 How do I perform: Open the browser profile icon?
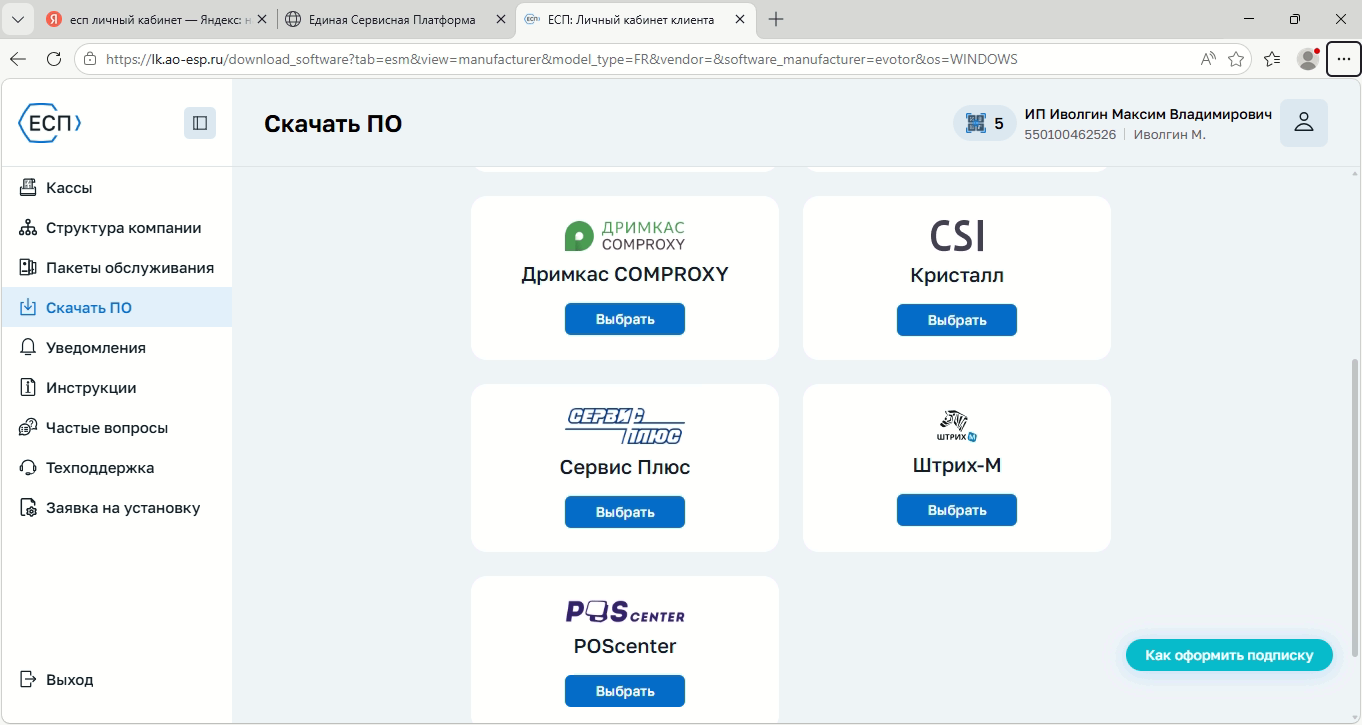pyautogui.click(x=1308, y=59)
